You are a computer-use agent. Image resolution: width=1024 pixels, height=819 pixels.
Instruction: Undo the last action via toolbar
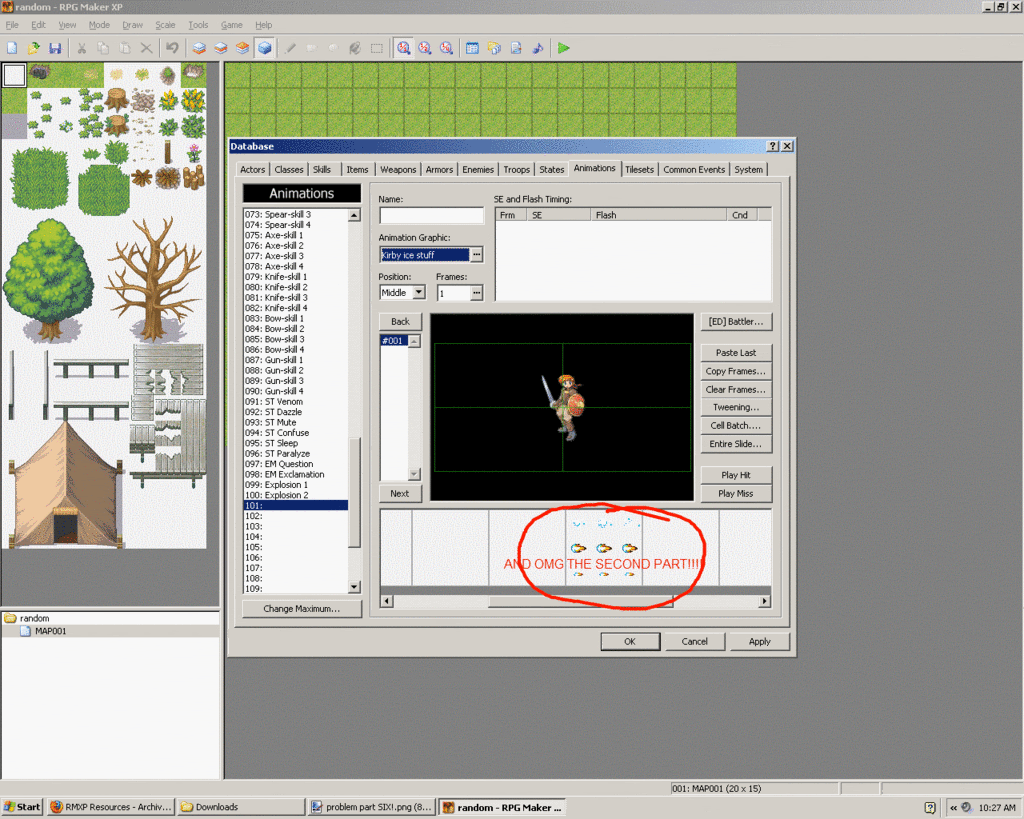pos(172,48)
